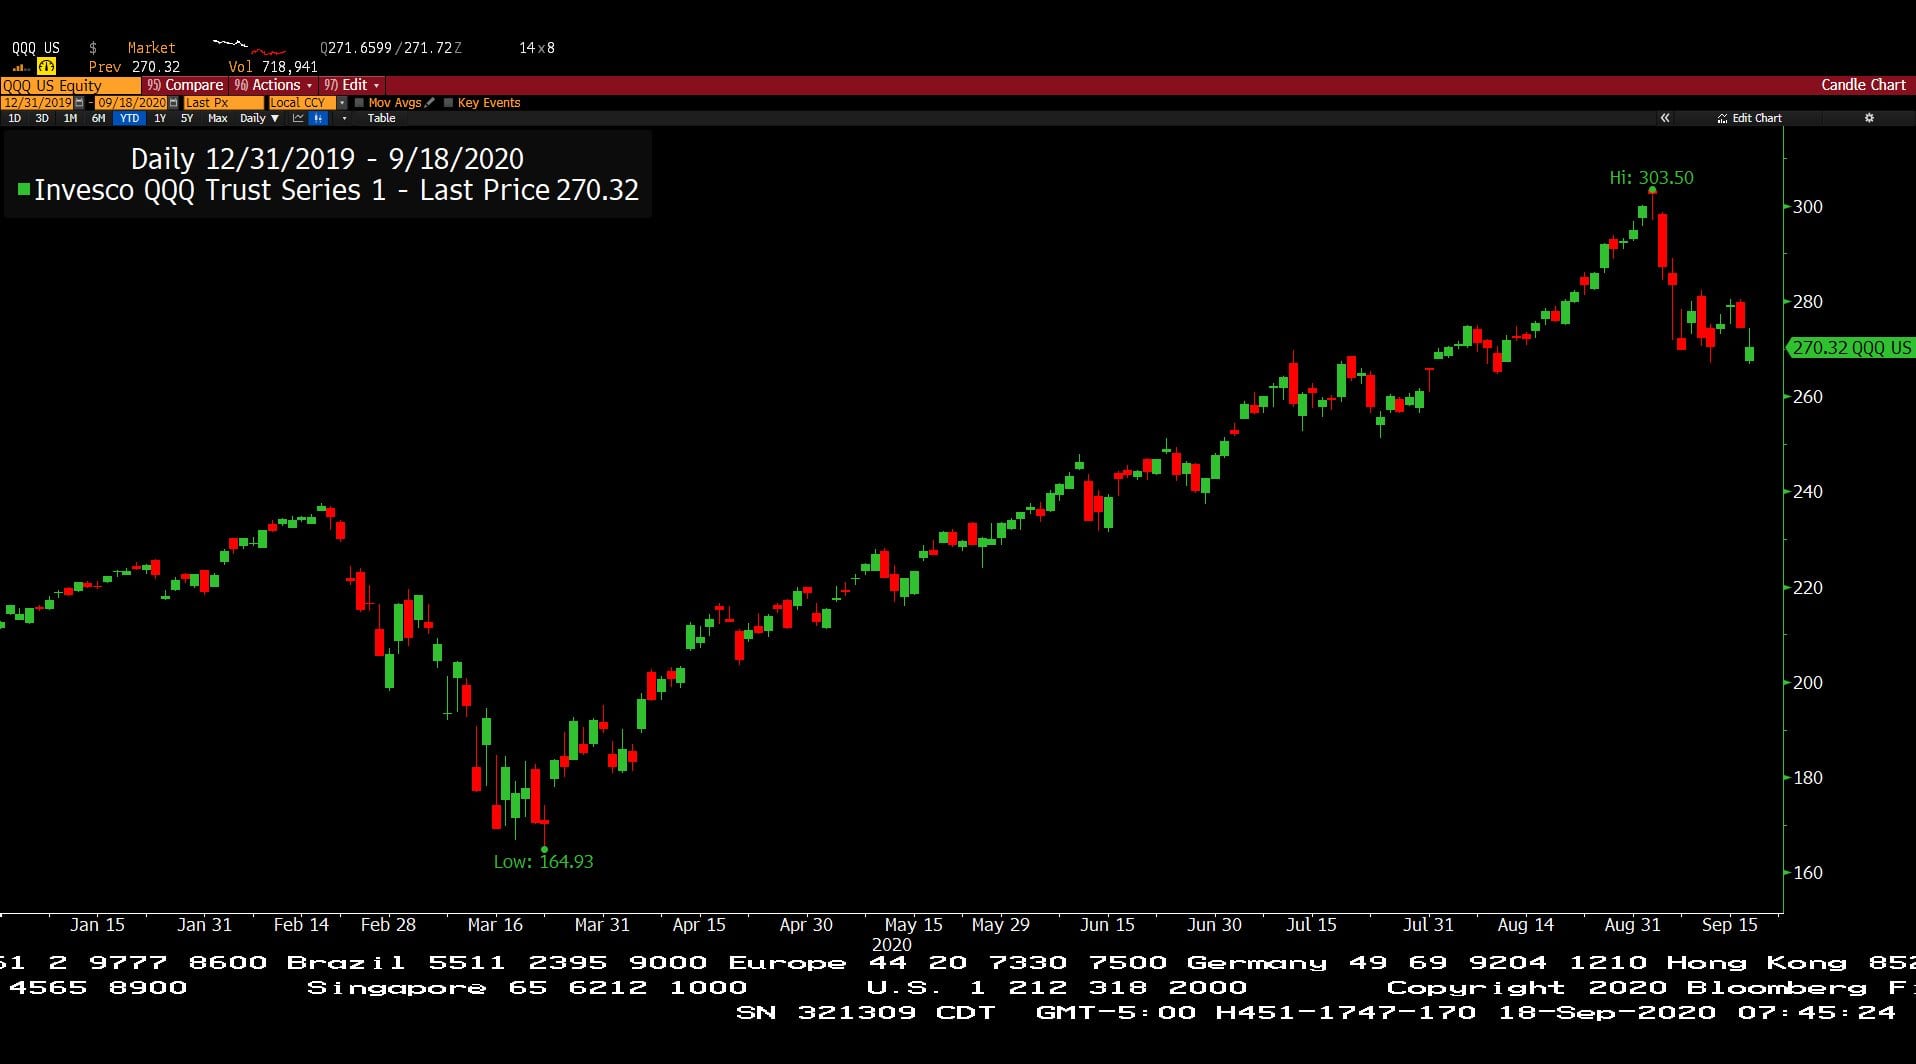Open the chart settings gear
Viewport: 1916px width, 1064px height.
(x=1869, y=118)
